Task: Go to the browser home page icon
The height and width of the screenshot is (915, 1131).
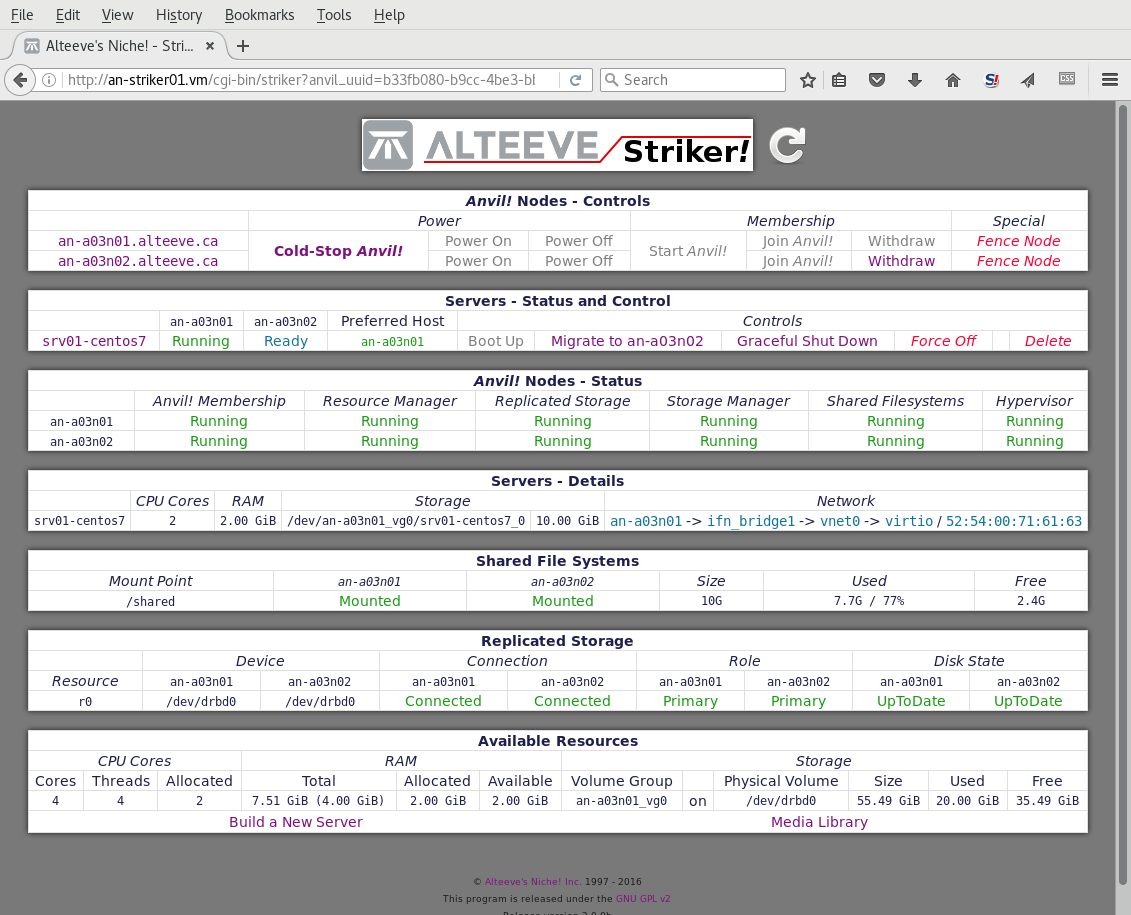Action: [x=953, y=80]
